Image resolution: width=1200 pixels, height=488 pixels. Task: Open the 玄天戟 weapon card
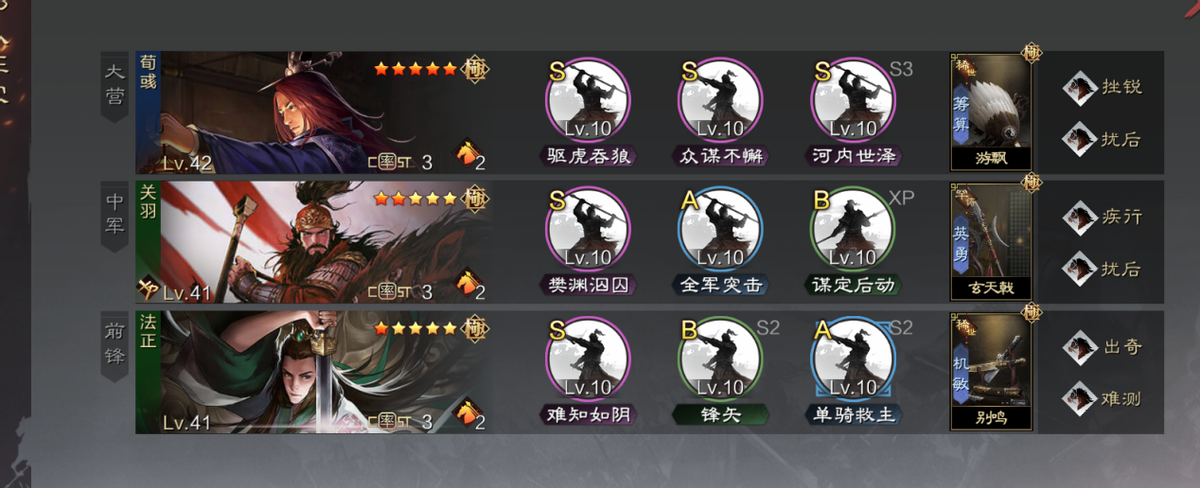990,241
